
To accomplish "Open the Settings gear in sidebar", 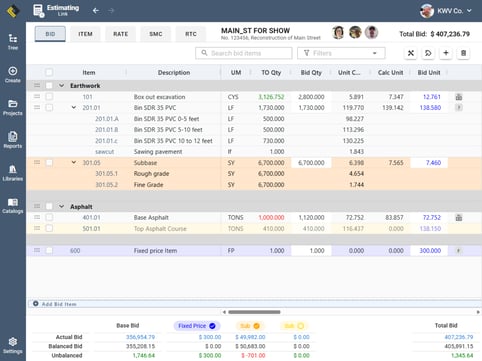I will coord(13,345).
